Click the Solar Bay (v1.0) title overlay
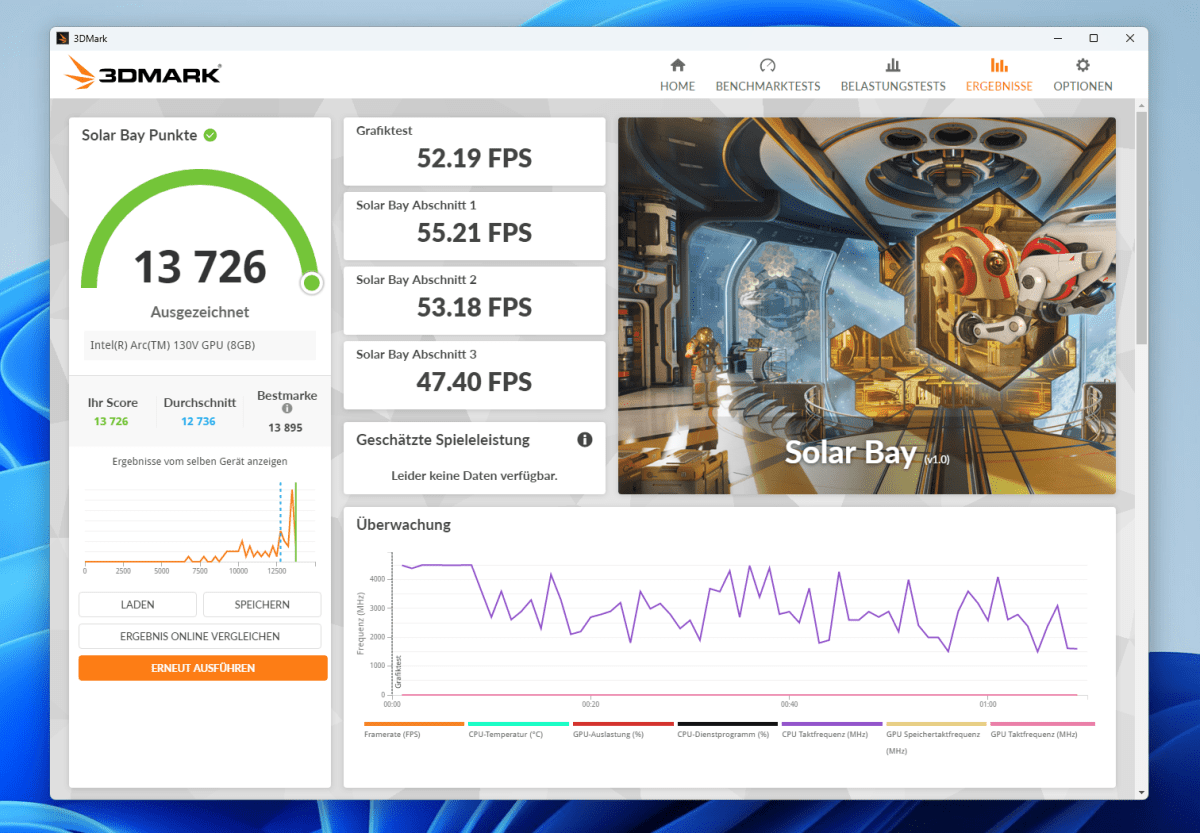This screenshot has width=1200, height=833. point(867,452)
